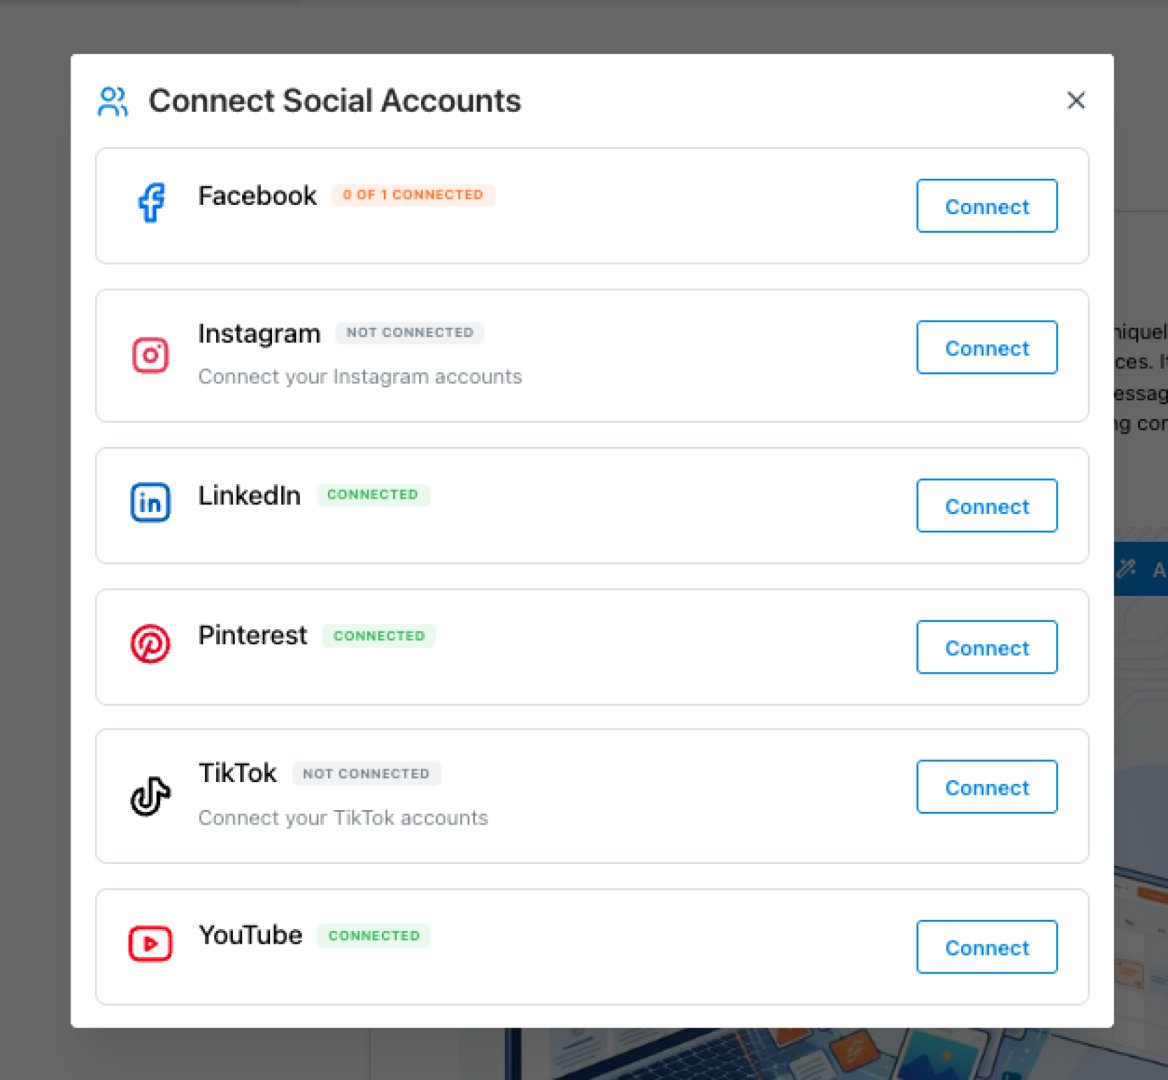Select the 'Connect your TikTok accounts' text
1168x1080 pixels.
click(343, 817)
